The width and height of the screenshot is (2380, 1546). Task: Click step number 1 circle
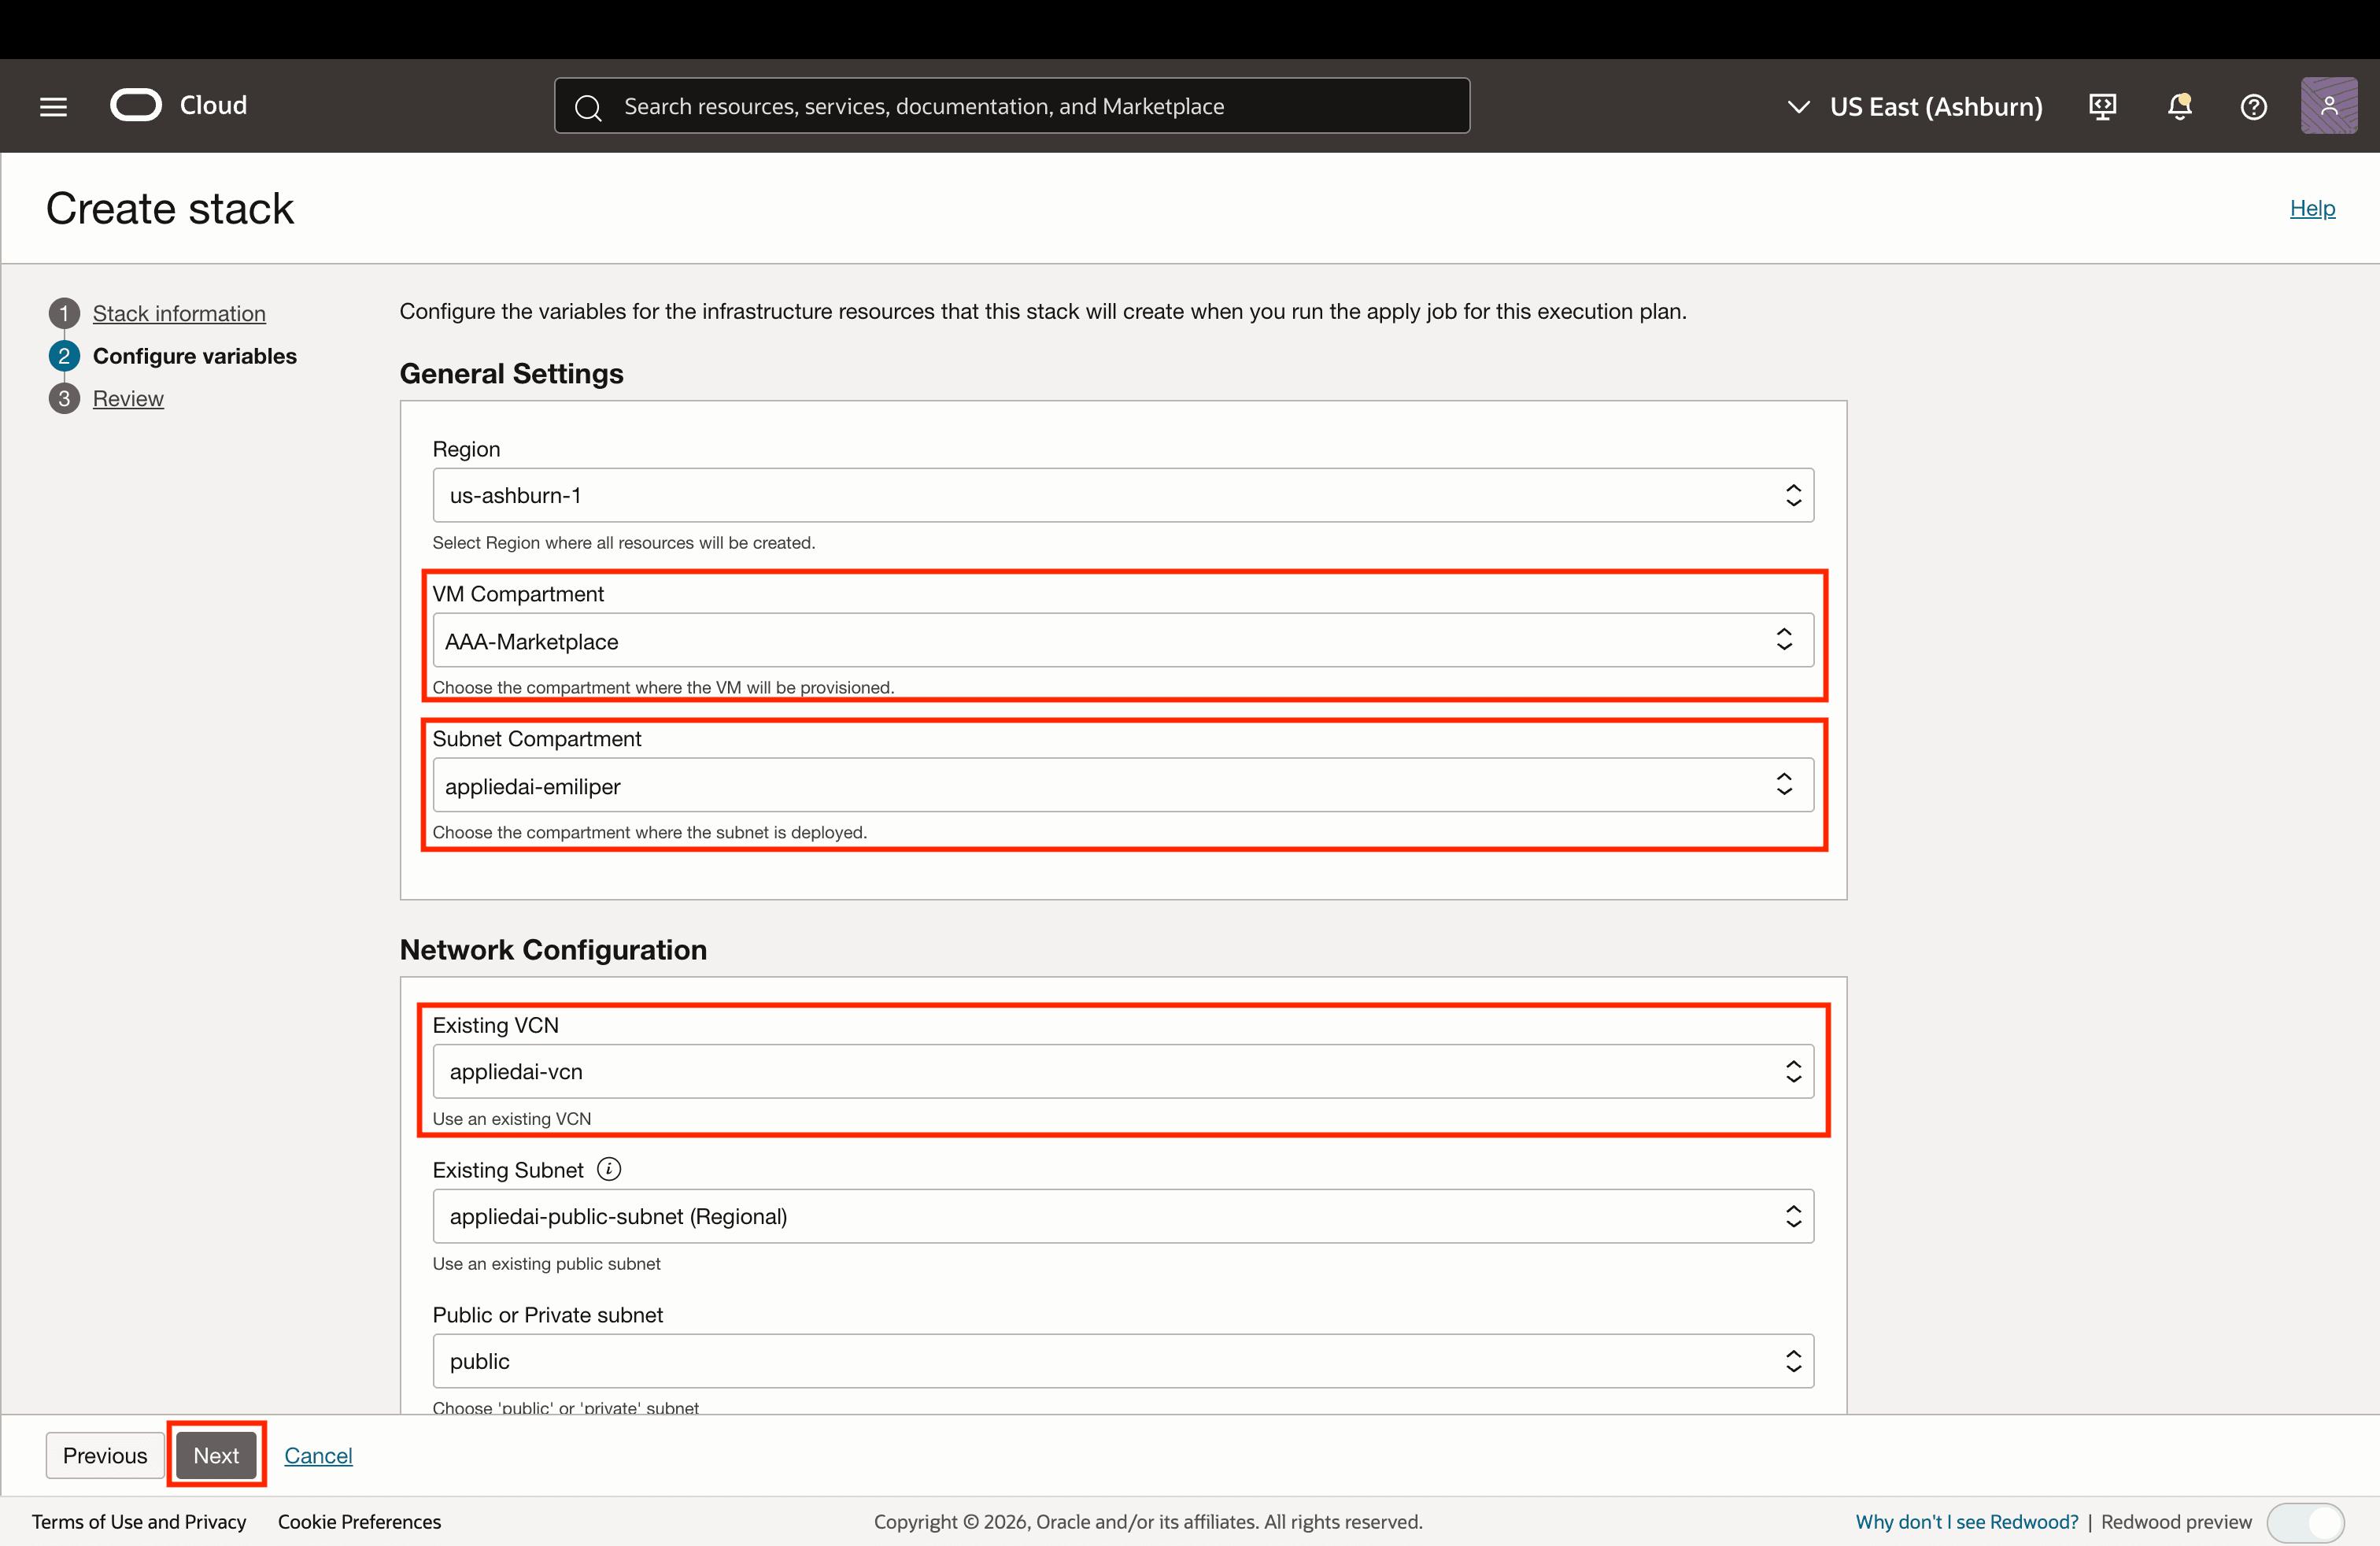64,313
